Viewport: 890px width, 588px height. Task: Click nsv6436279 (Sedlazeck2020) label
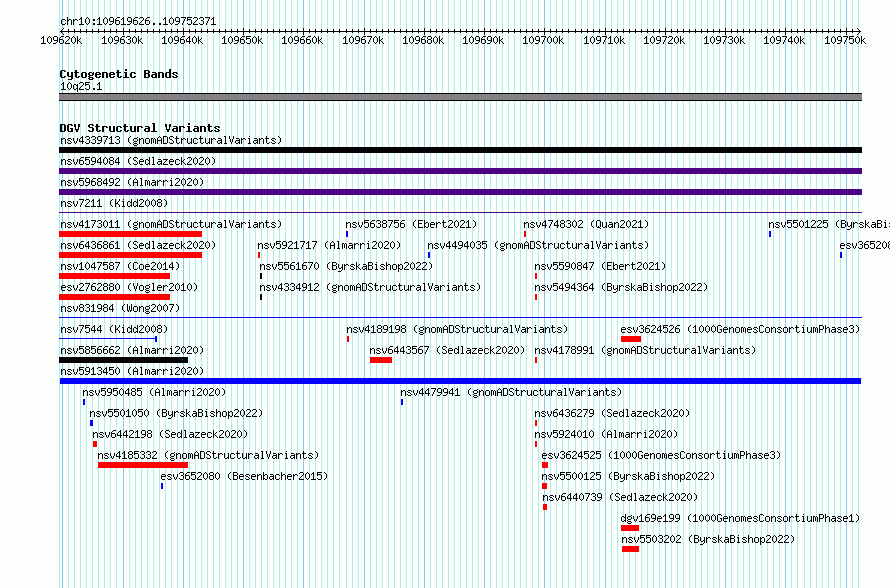tap(612, 413)
